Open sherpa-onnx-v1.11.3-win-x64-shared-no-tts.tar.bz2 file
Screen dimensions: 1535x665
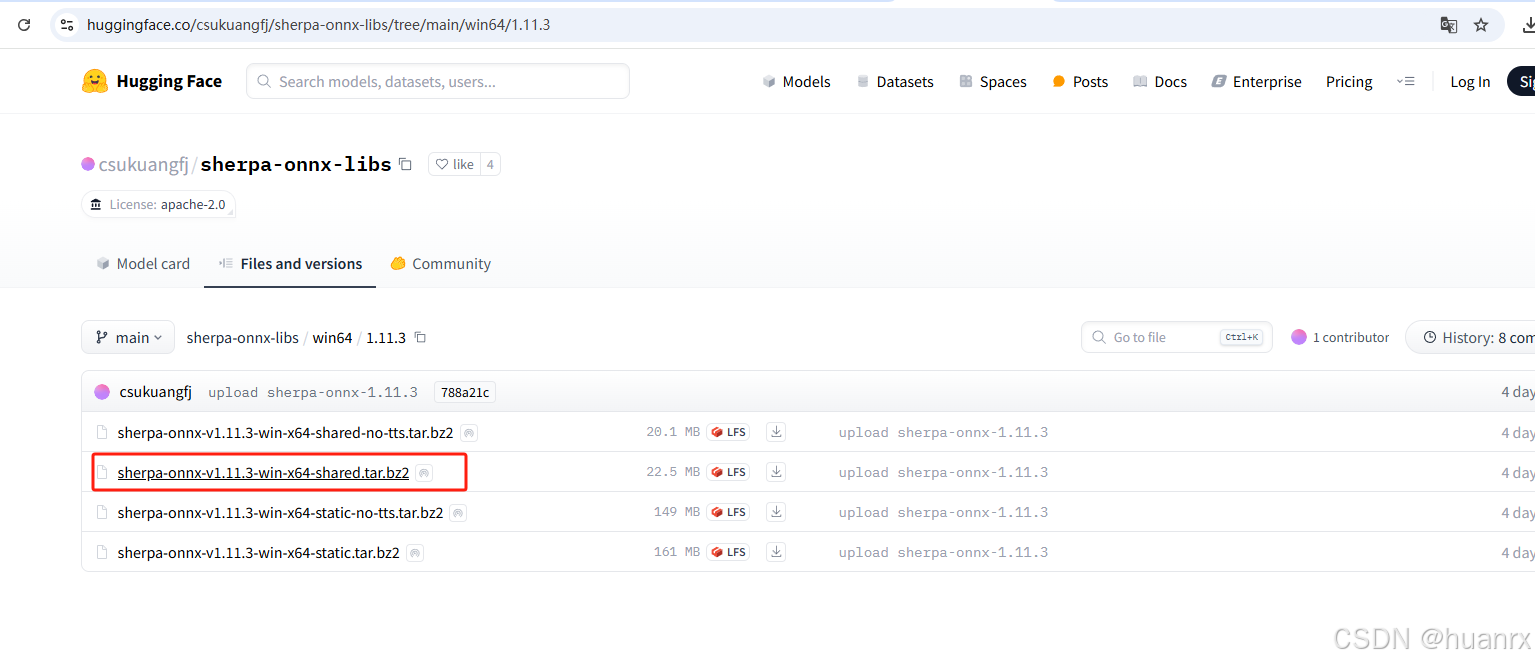click(x=285, y=433)
